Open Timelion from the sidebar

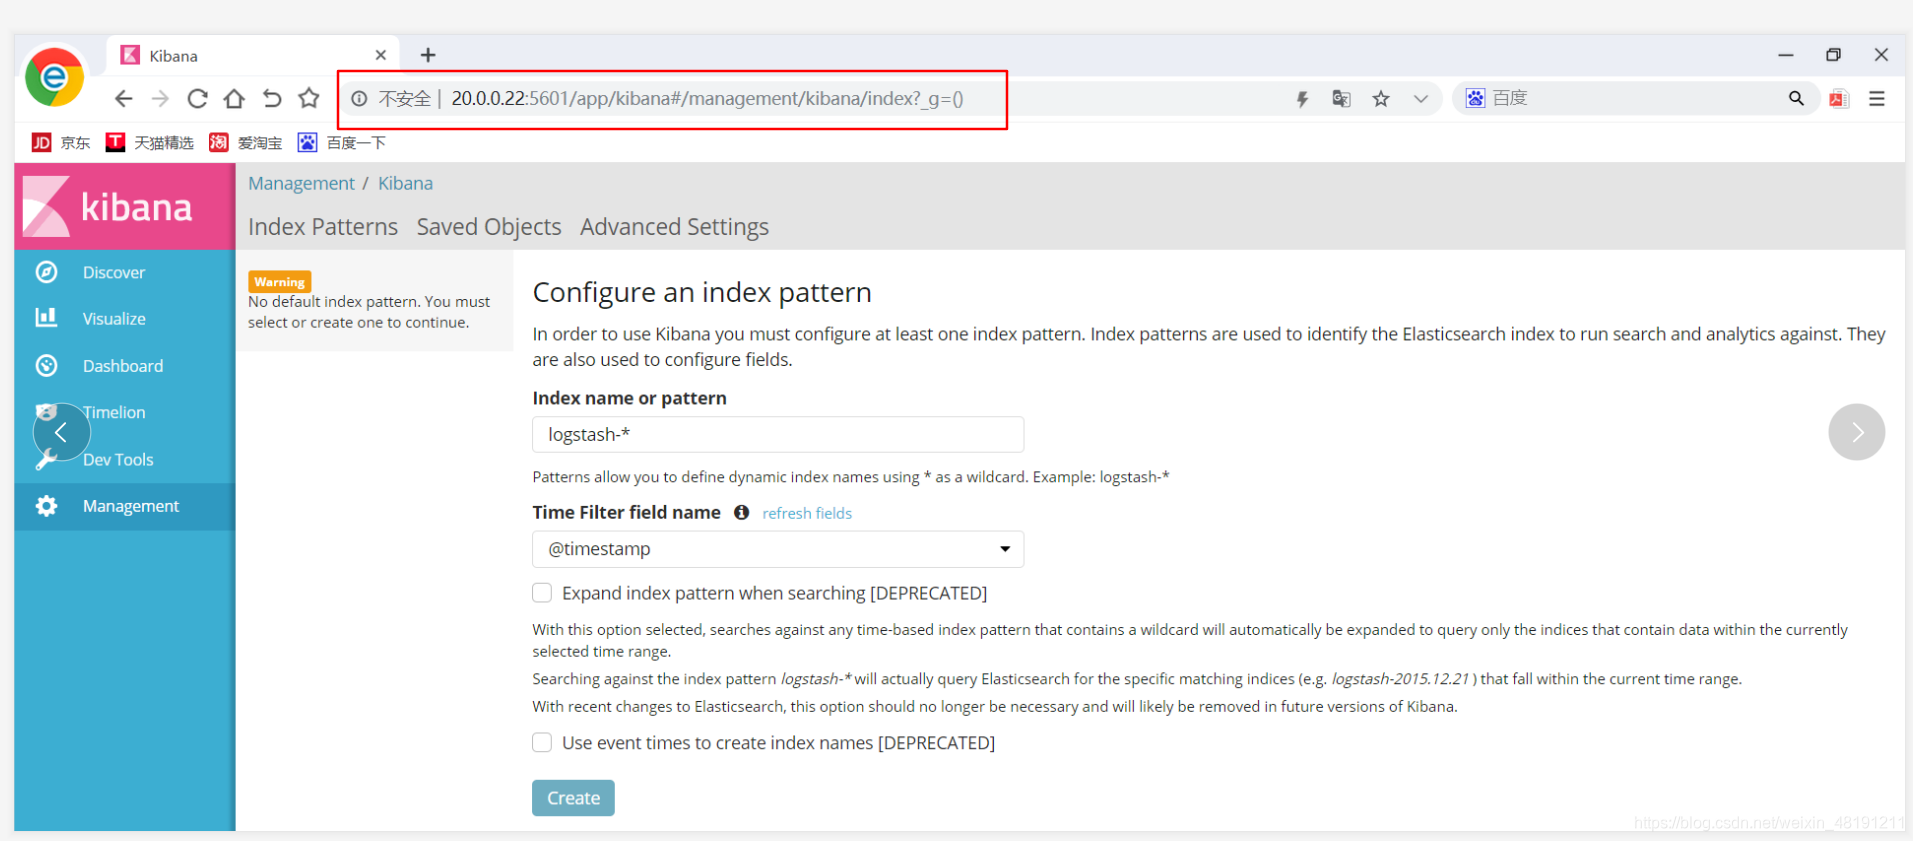pos(114,412)
